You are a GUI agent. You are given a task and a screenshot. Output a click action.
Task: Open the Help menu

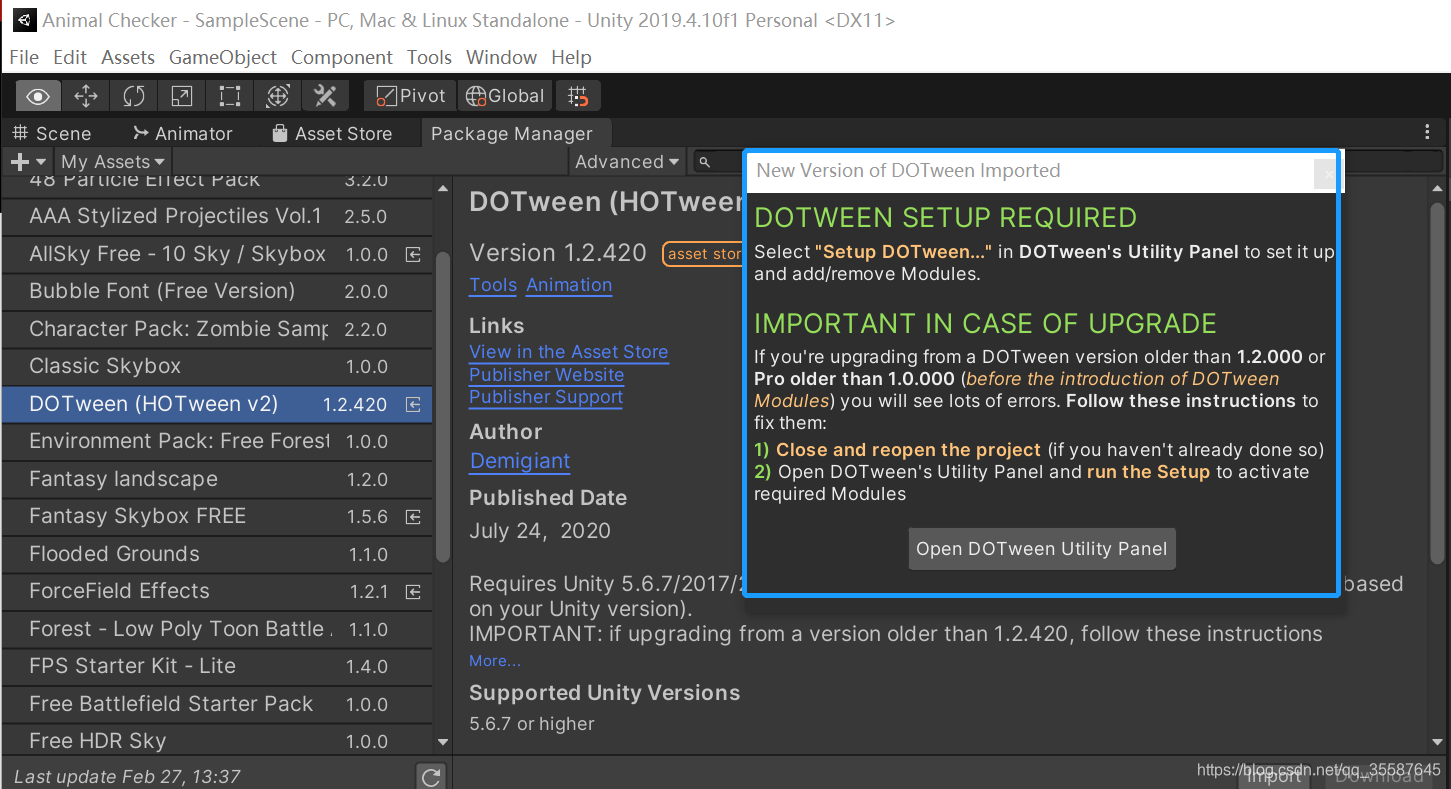point(571,57)
